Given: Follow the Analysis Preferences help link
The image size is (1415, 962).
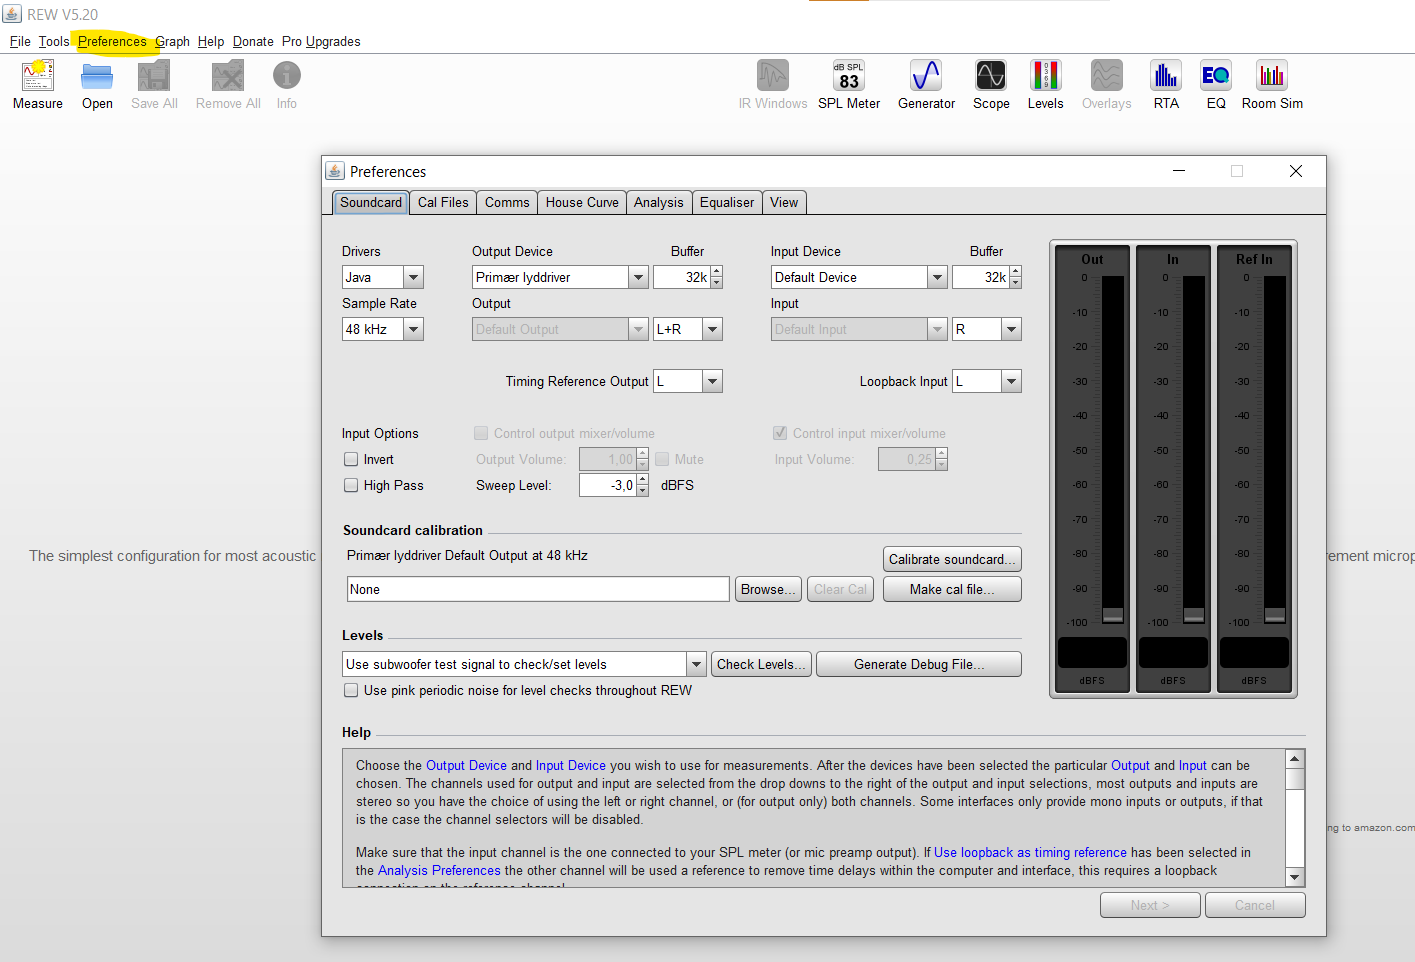Looking at the screenshot, I should 439,871.
